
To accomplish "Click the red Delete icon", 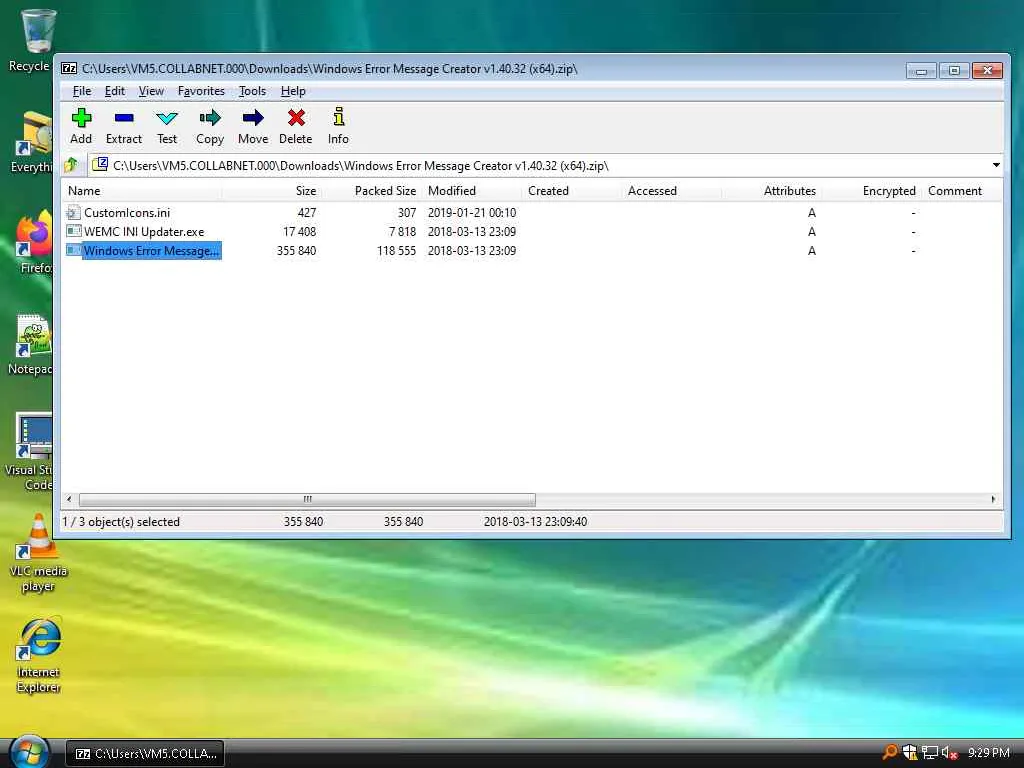I will click(296, 118).
